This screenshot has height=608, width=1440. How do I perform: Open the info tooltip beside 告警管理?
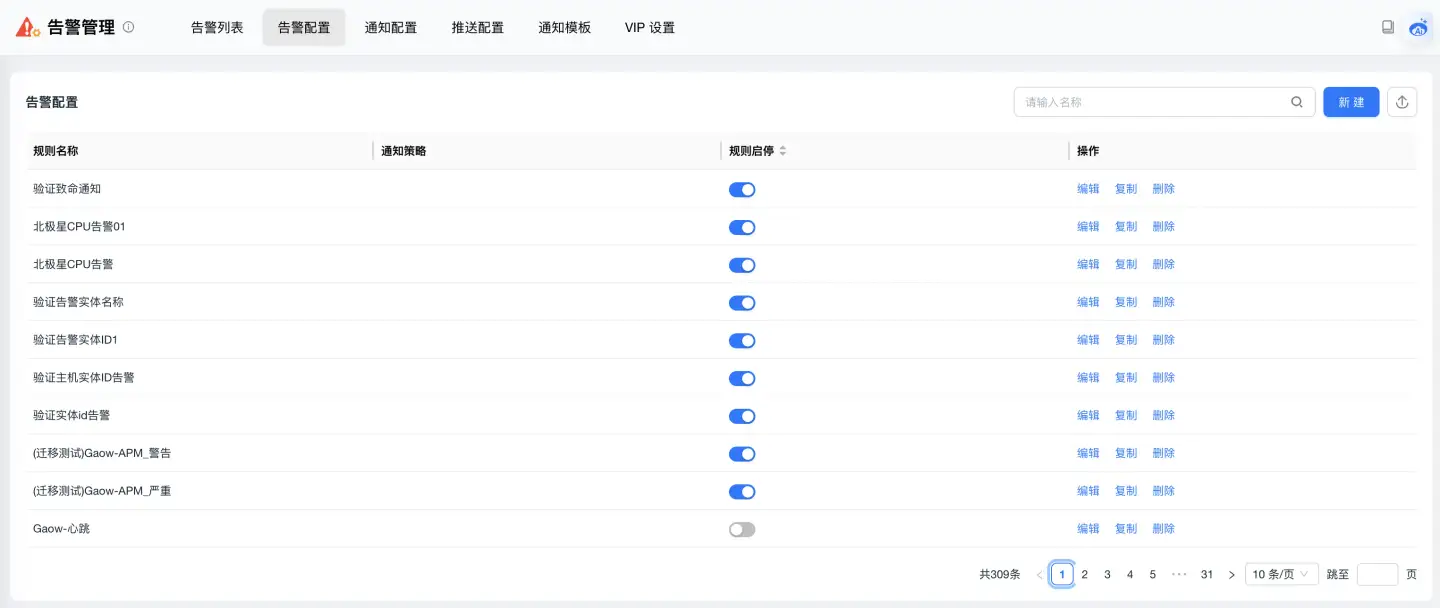pyautogui.click(x=127, y=28)
